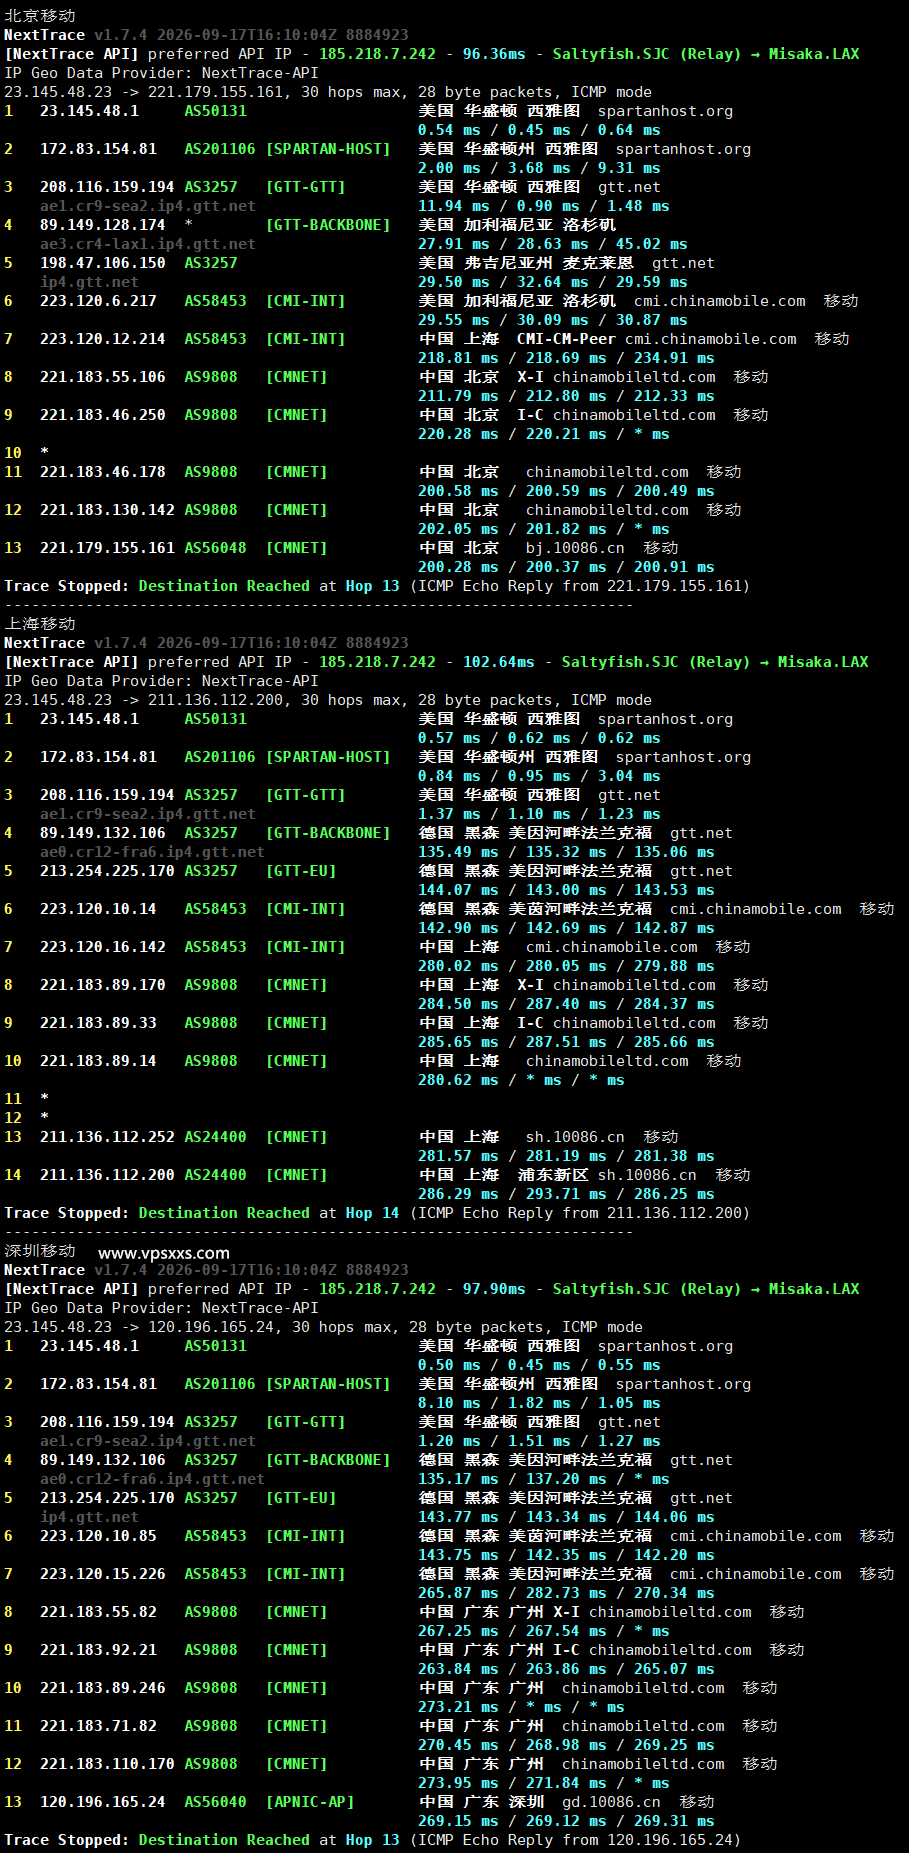Screen dimensions: 909x1853
Task: Click hop IP 223.120.6.217
Action: click(x=98, y=301)
